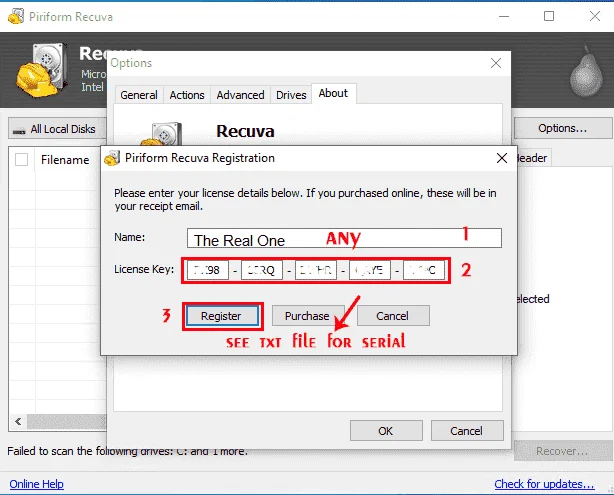Focus the first License Key box
This screenshot has width=614, height=495.
[208, 270]
